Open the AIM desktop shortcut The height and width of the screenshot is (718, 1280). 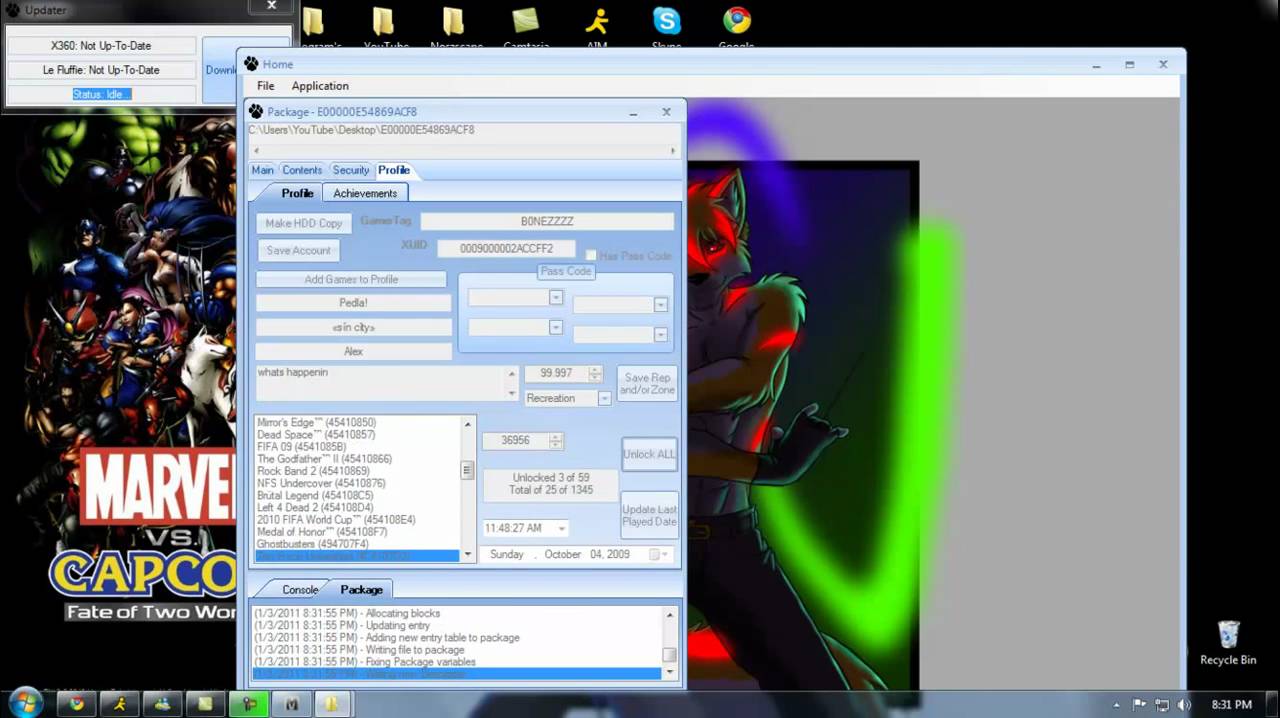click(597, 27)
